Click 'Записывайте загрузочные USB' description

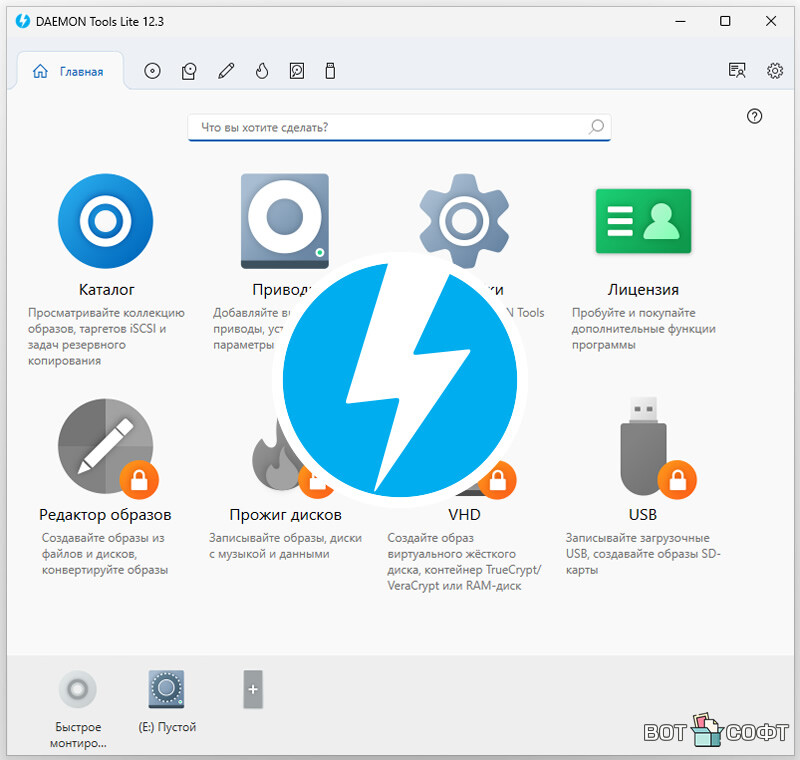643,554
